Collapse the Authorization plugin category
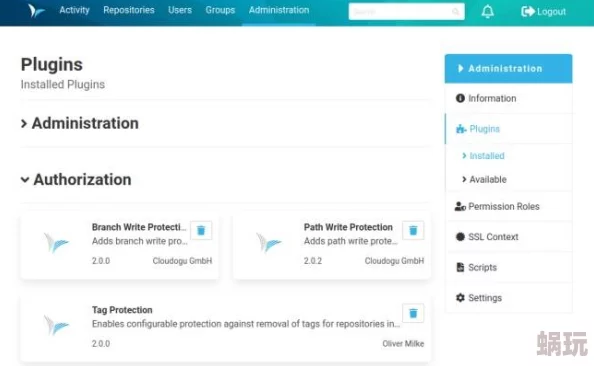Screen dimensions: 594x366 [x=76, y=180]
